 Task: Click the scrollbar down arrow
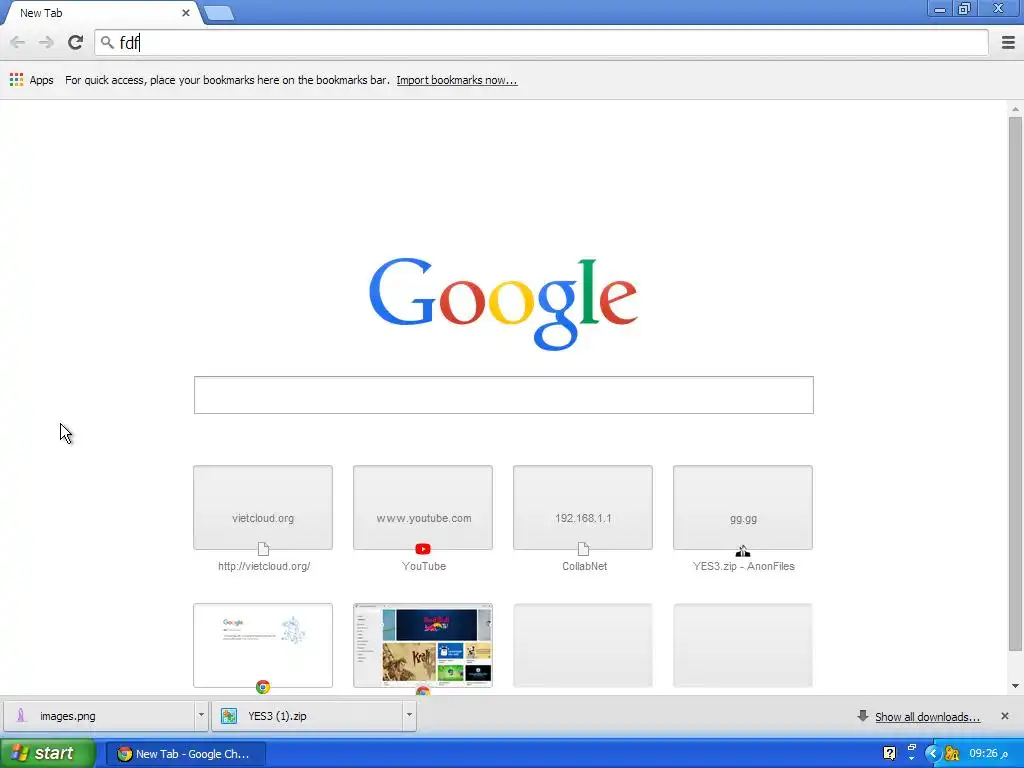[1015, 686]
